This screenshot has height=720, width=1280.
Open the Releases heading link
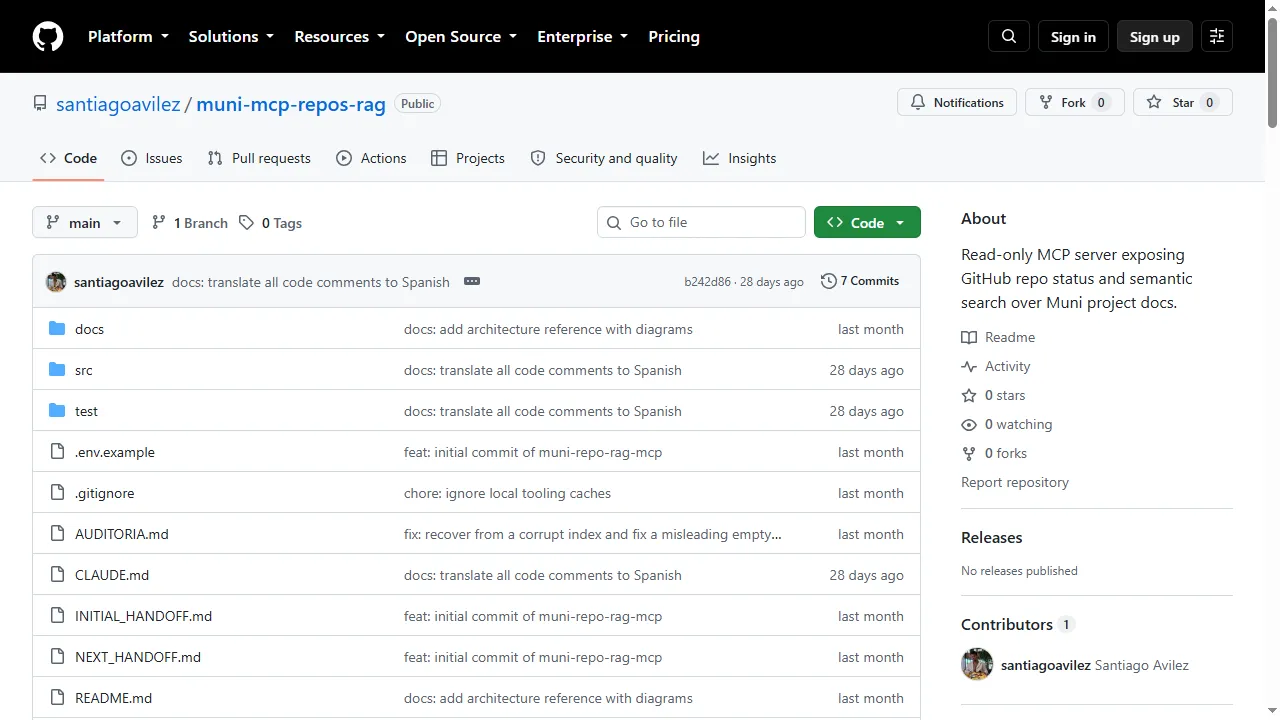(x=992, y=537)
